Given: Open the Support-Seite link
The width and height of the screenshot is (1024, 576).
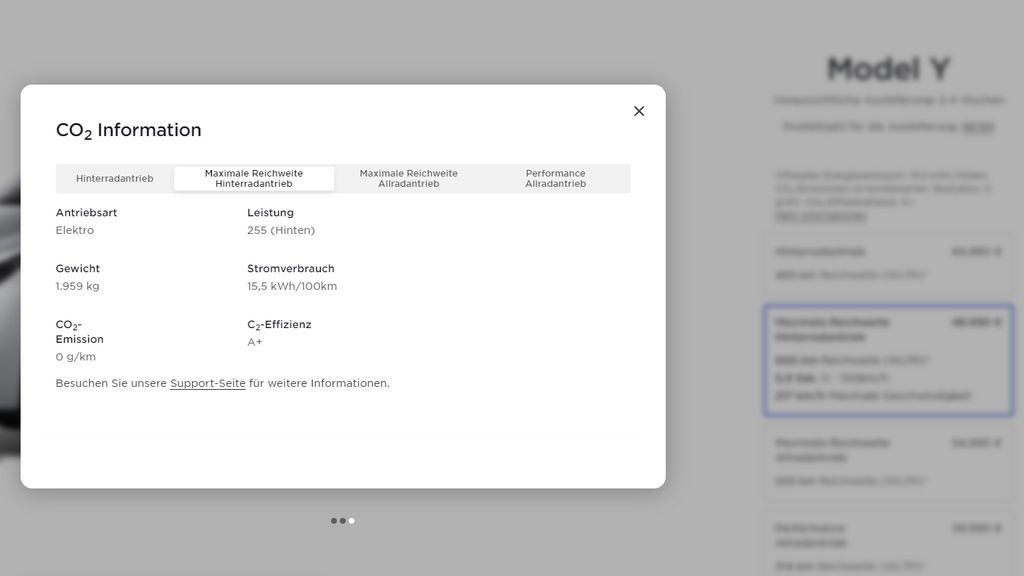Looking at the screenshot, I should click(207, 383).
